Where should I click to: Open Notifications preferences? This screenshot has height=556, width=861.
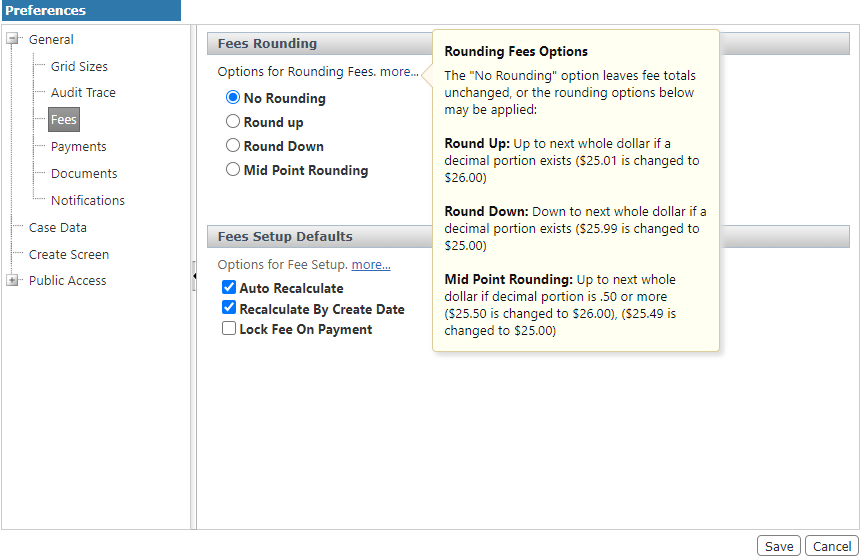pos(88,201)
